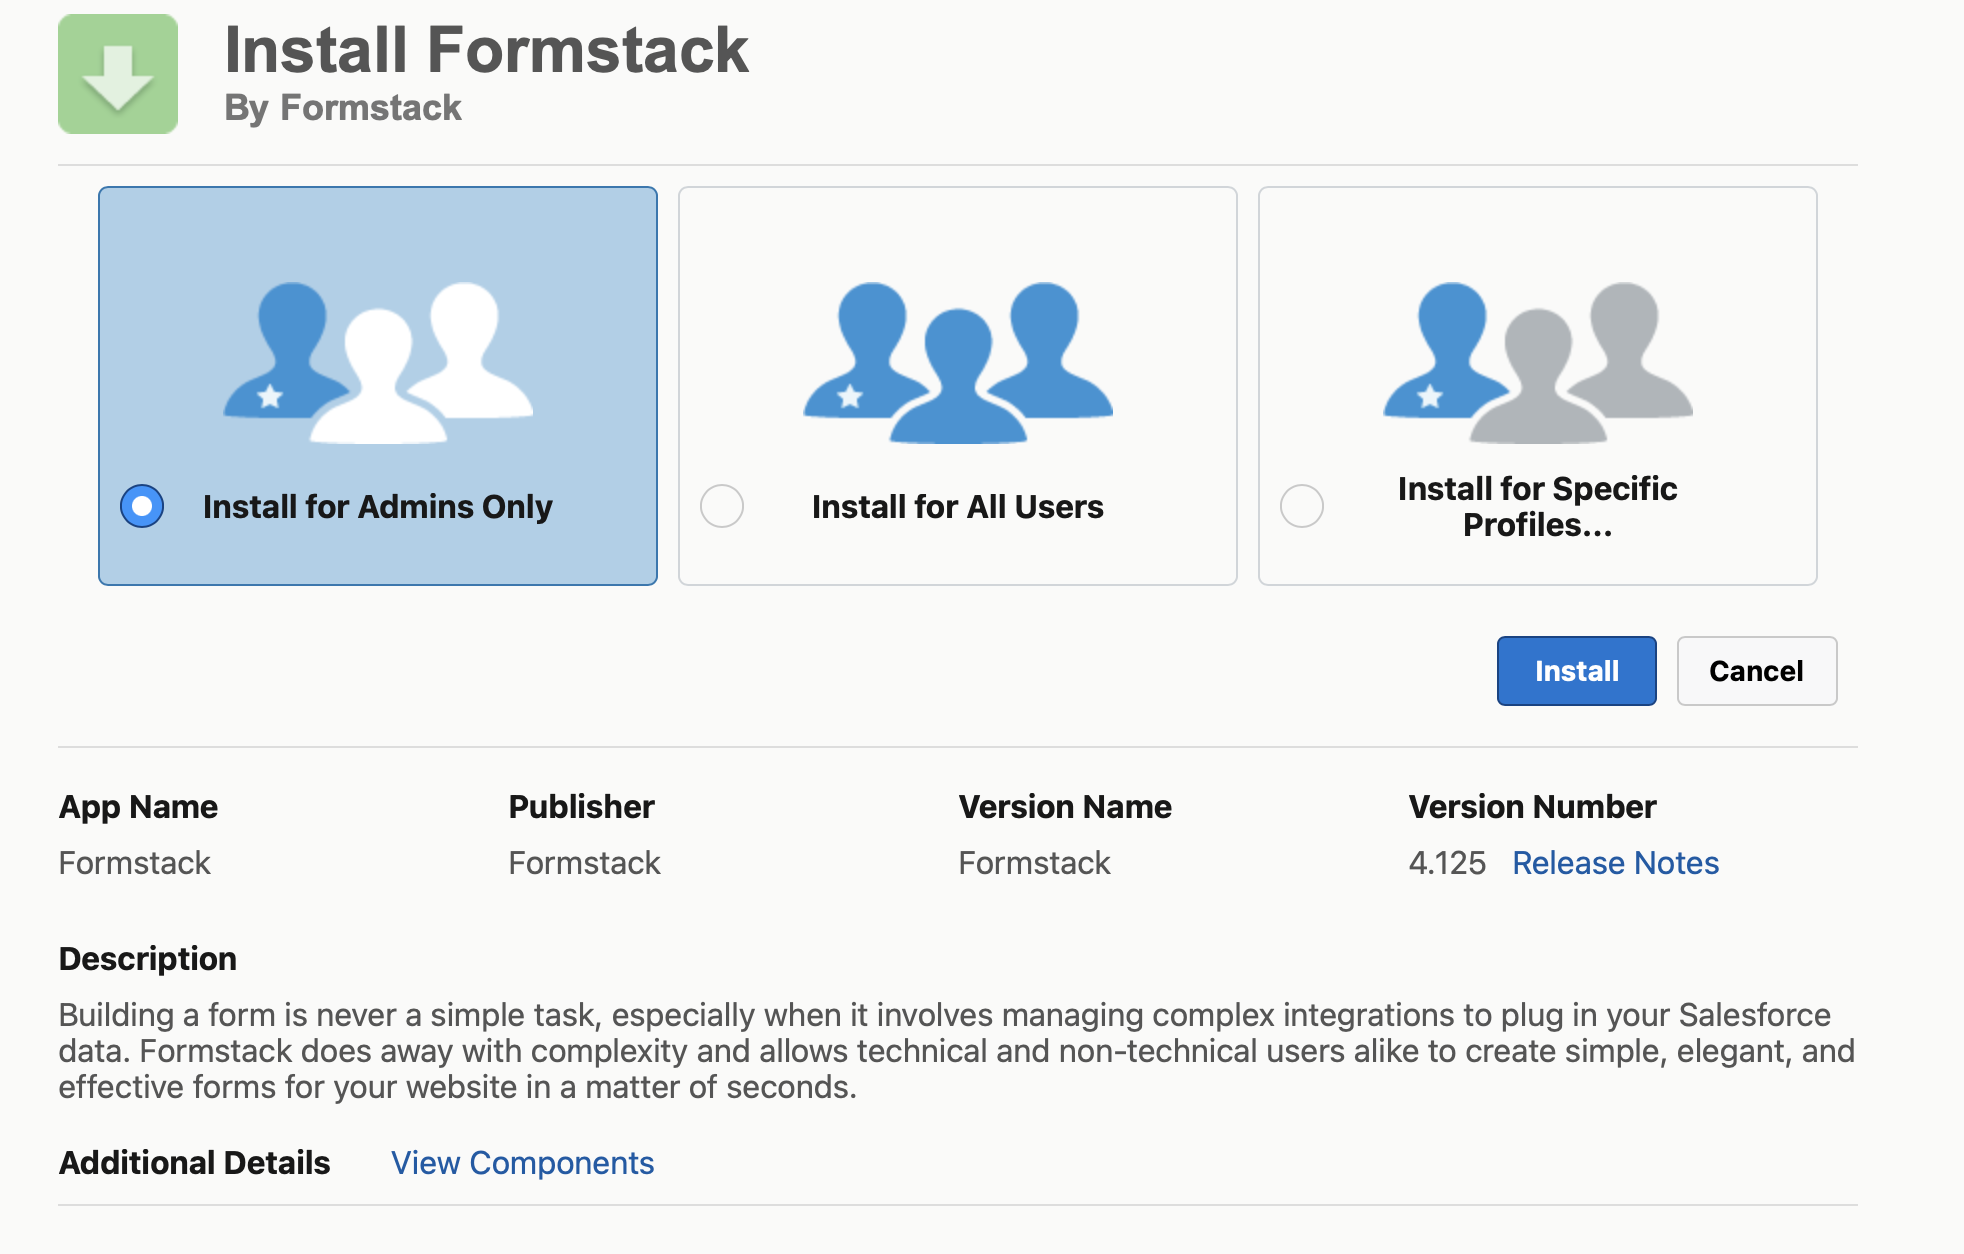Image resolution: width=1964 pixels, height=1254 pixels.
Task: Open the View Components link
Action: pos(522,1163)
